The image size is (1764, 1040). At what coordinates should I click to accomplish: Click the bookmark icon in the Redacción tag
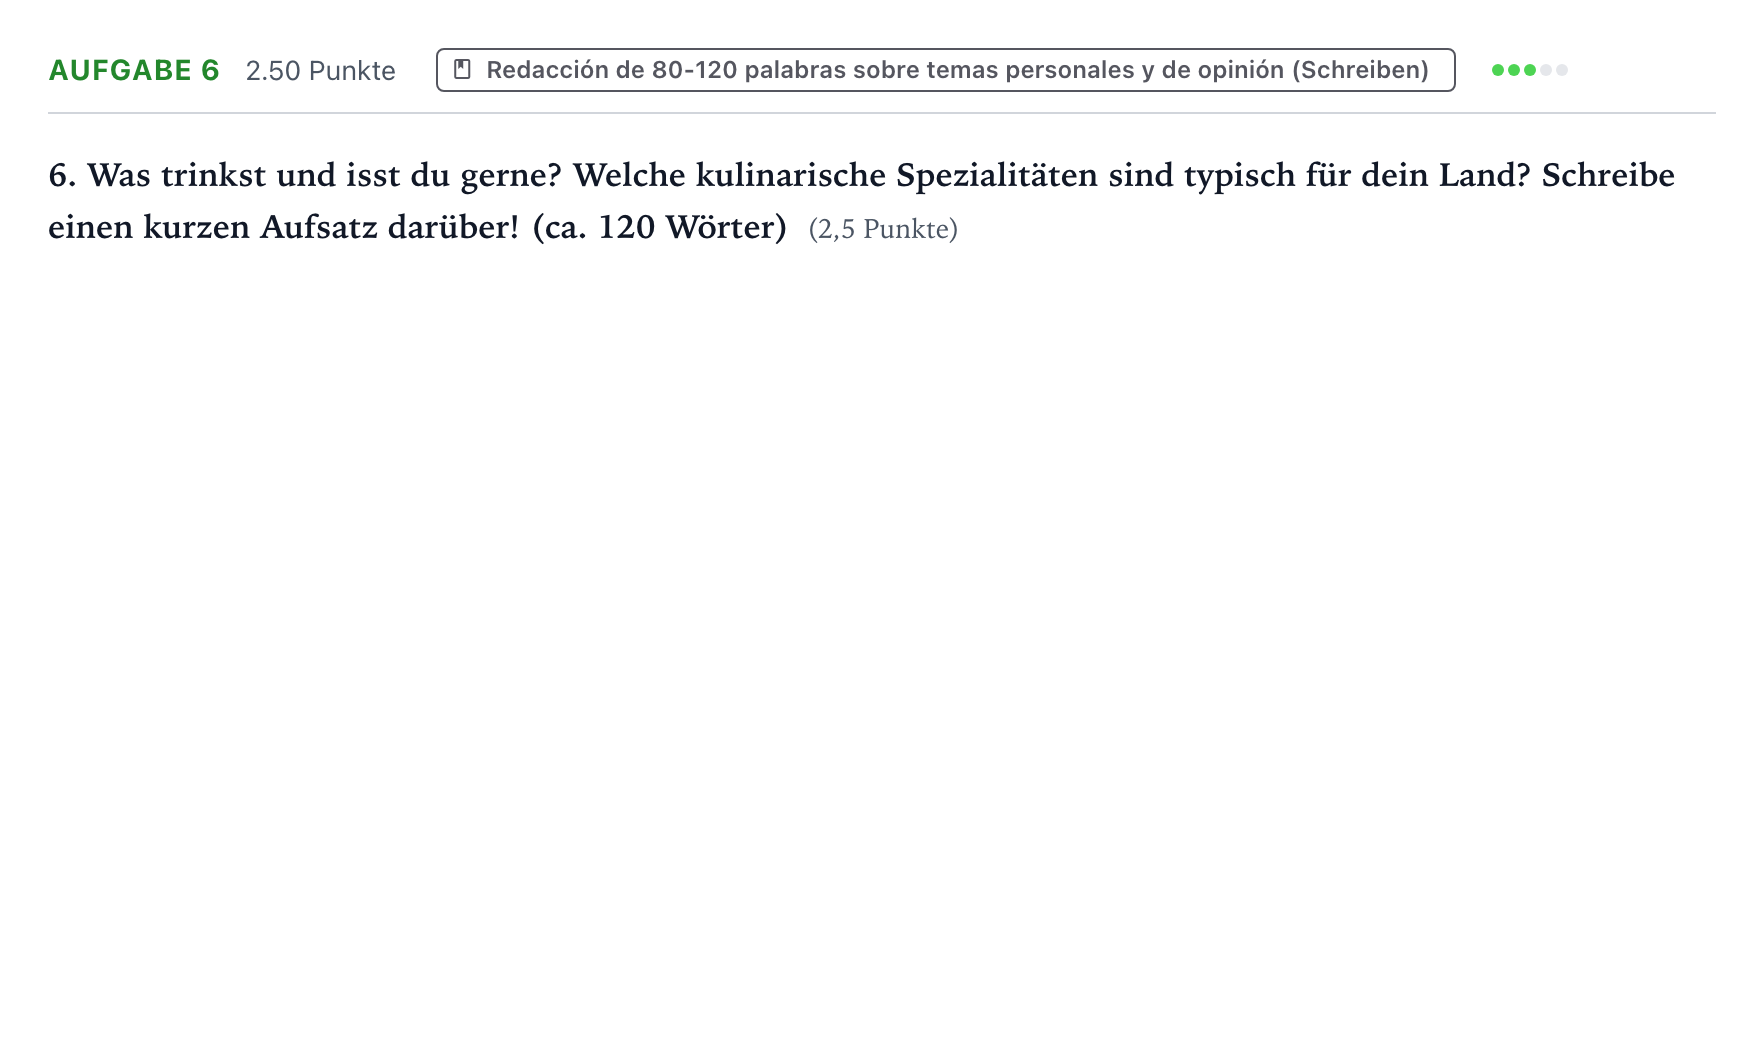tap(462, 69)
